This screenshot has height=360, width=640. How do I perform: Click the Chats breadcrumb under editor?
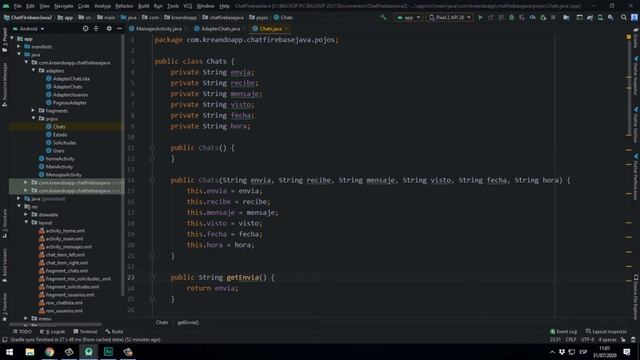(162, 322)
